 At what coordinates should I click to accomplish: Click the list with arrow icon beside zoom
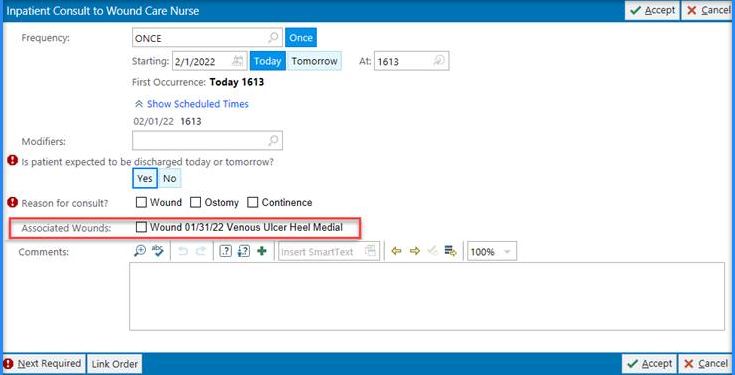click(450, 252)
